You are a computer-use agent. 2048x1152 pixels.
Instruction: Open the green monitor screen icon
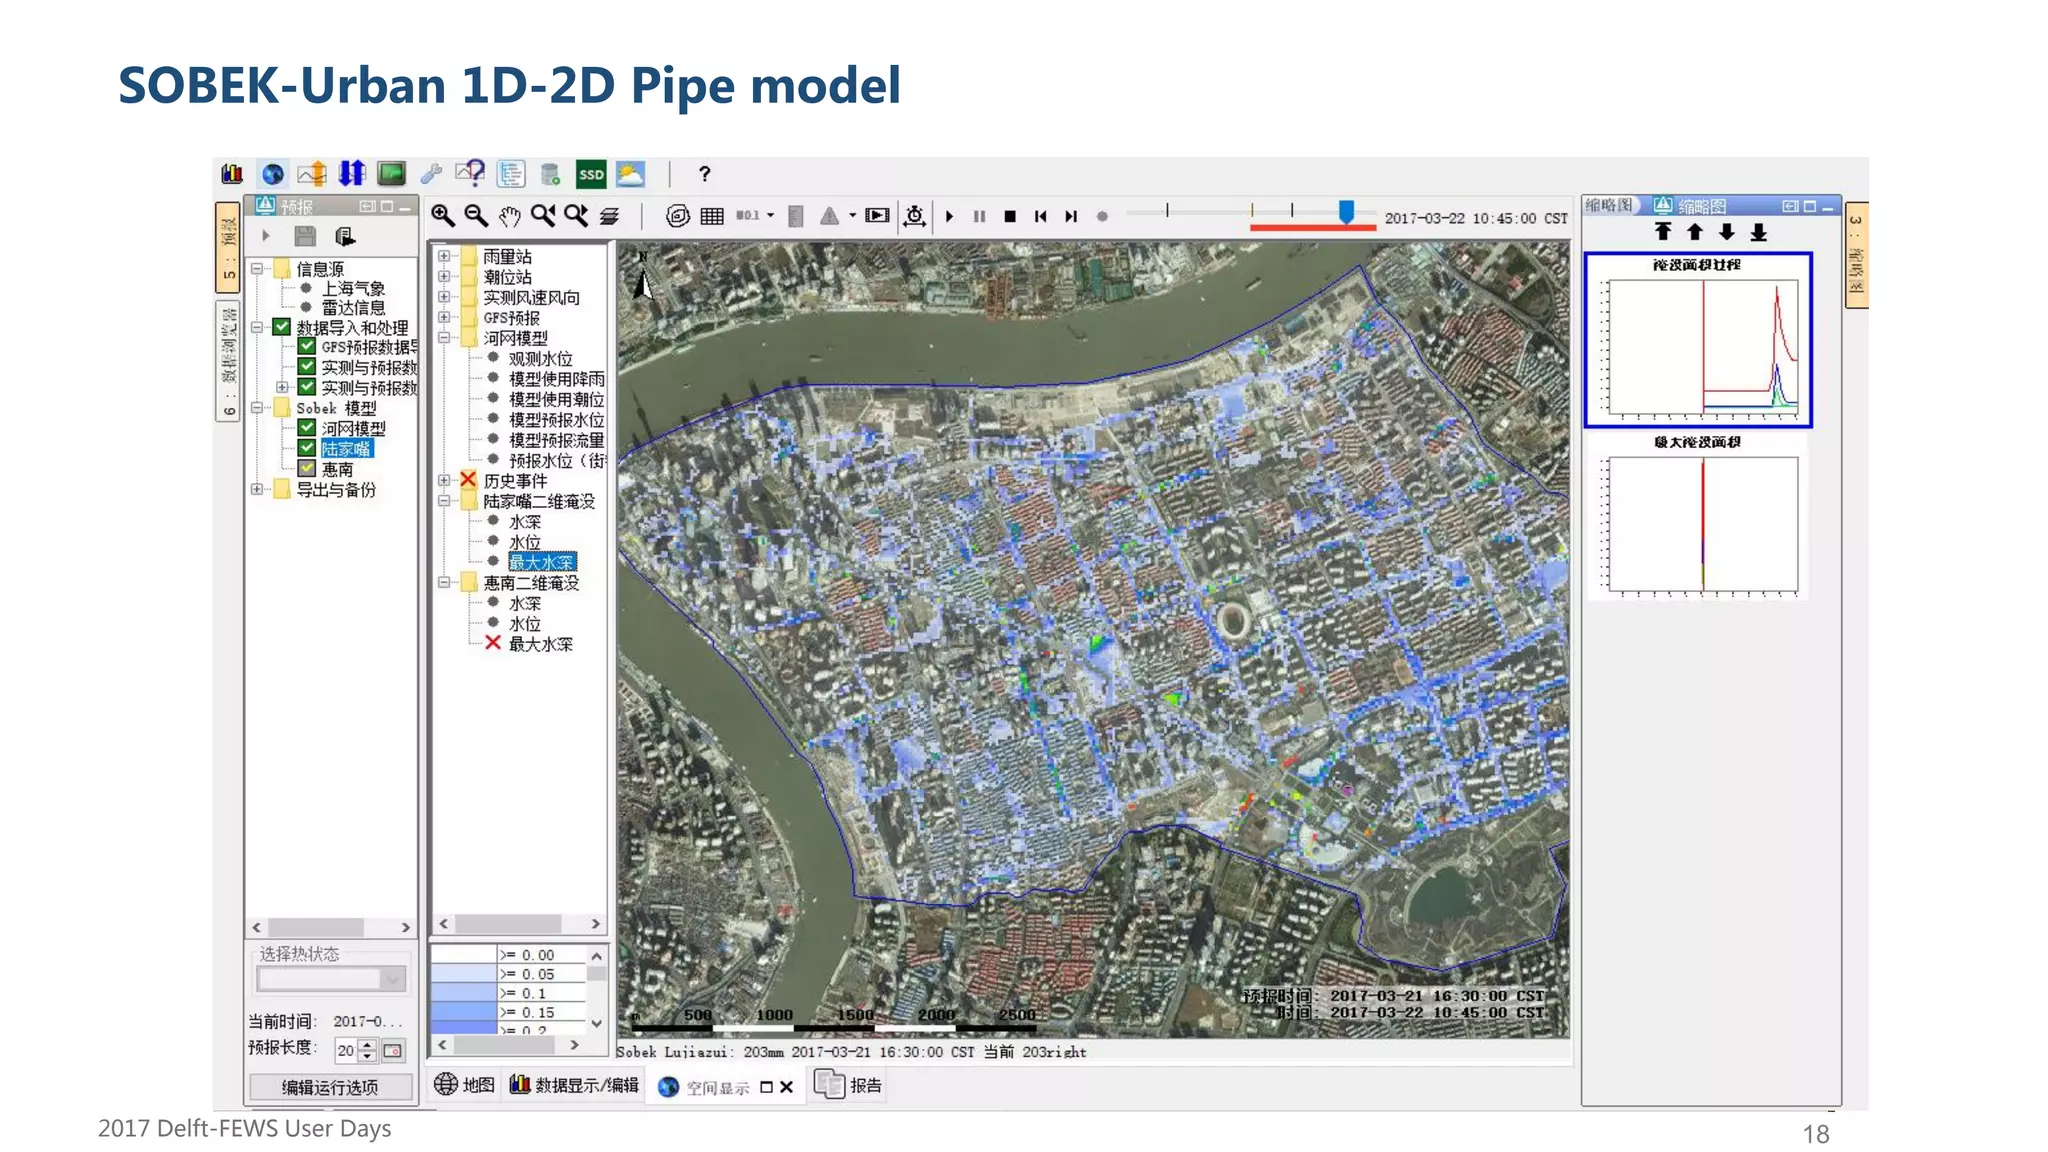392,174
